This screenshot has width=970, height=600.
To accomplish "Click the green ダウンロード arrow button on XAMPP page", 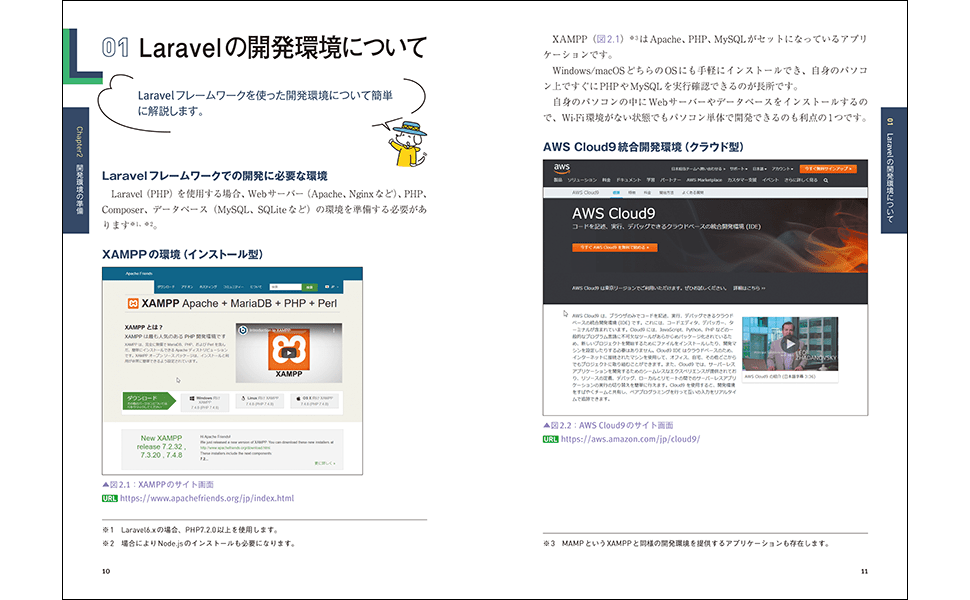I will [149, 401].
